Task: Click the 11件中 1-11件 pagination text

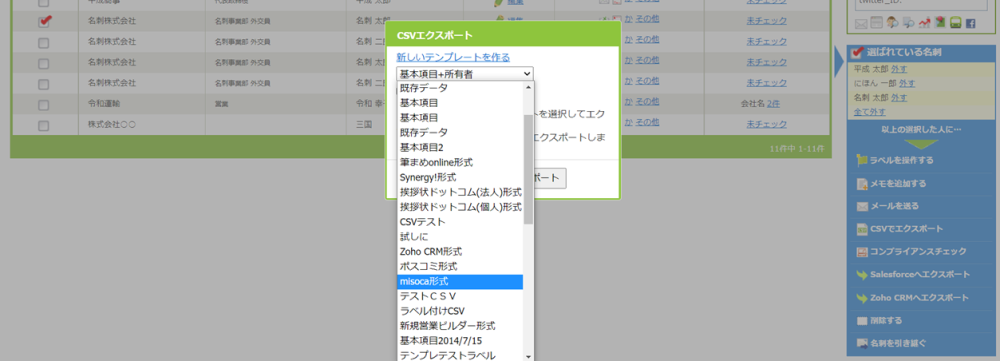Action: [x=797, y=148]
